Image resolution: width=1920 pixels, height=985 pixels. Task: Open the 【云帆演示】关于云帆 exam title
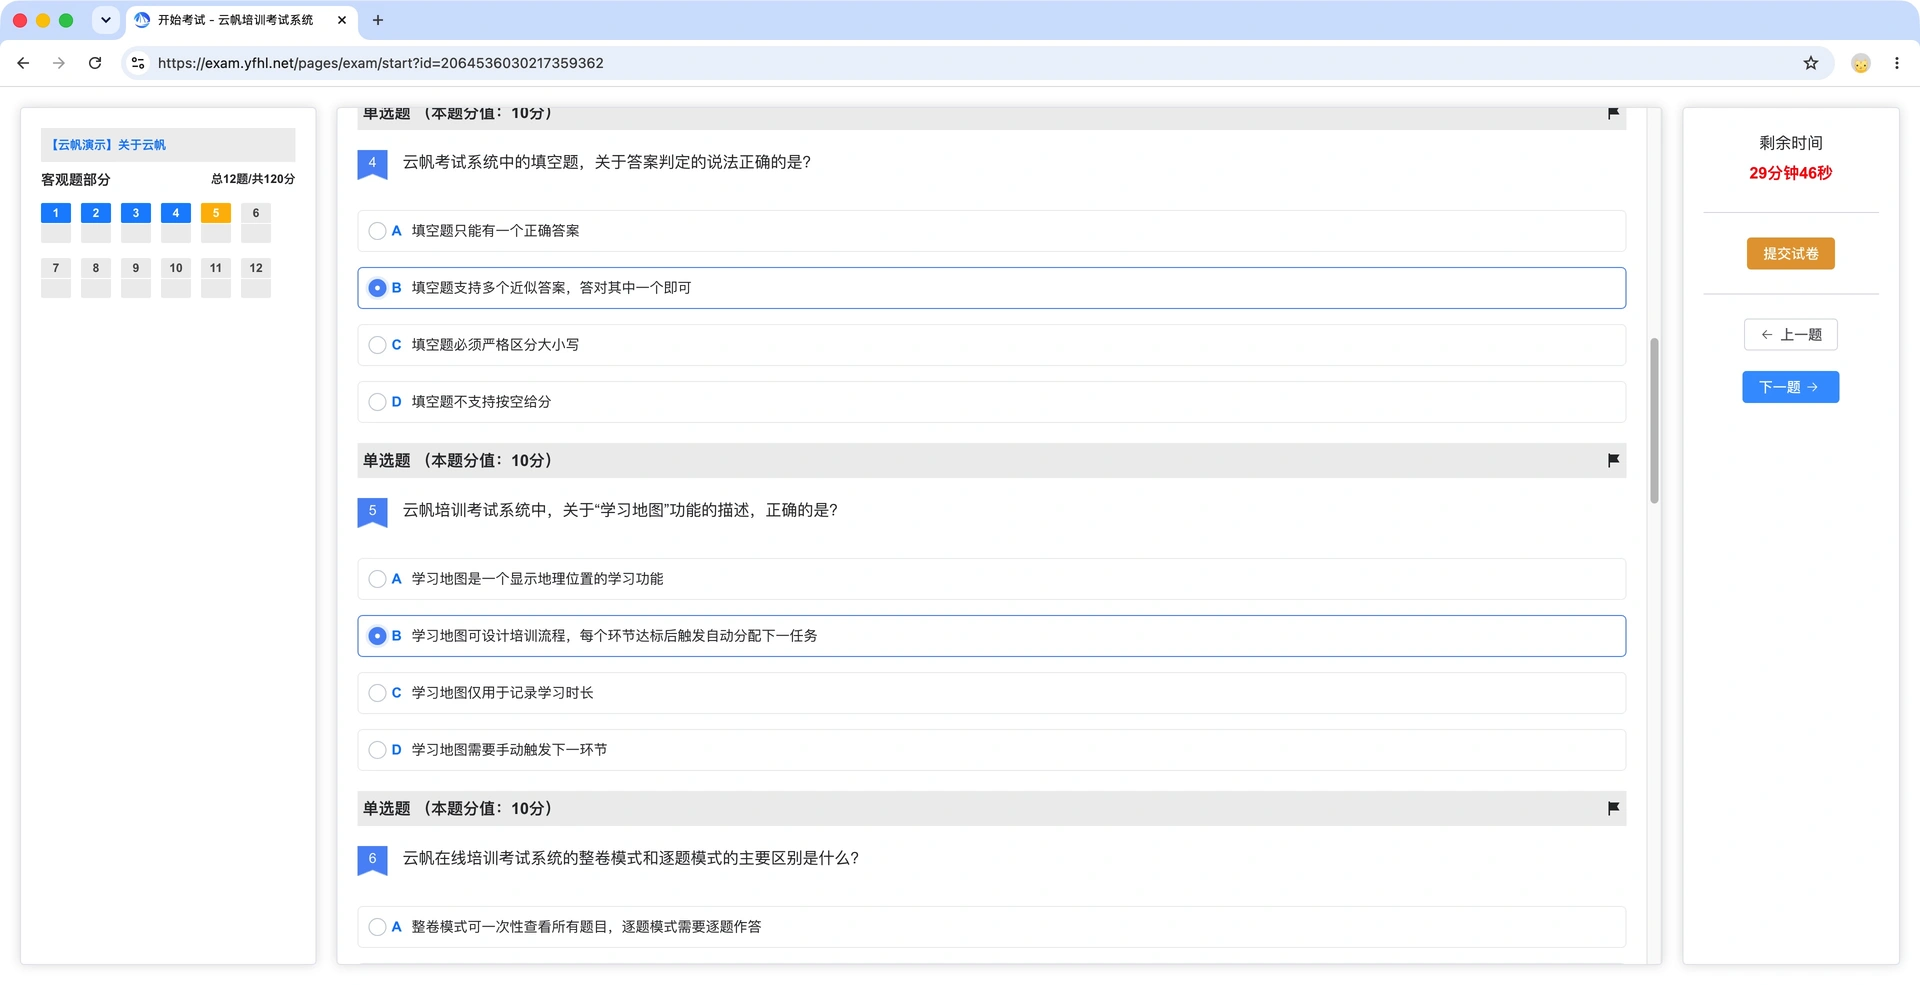108,145
